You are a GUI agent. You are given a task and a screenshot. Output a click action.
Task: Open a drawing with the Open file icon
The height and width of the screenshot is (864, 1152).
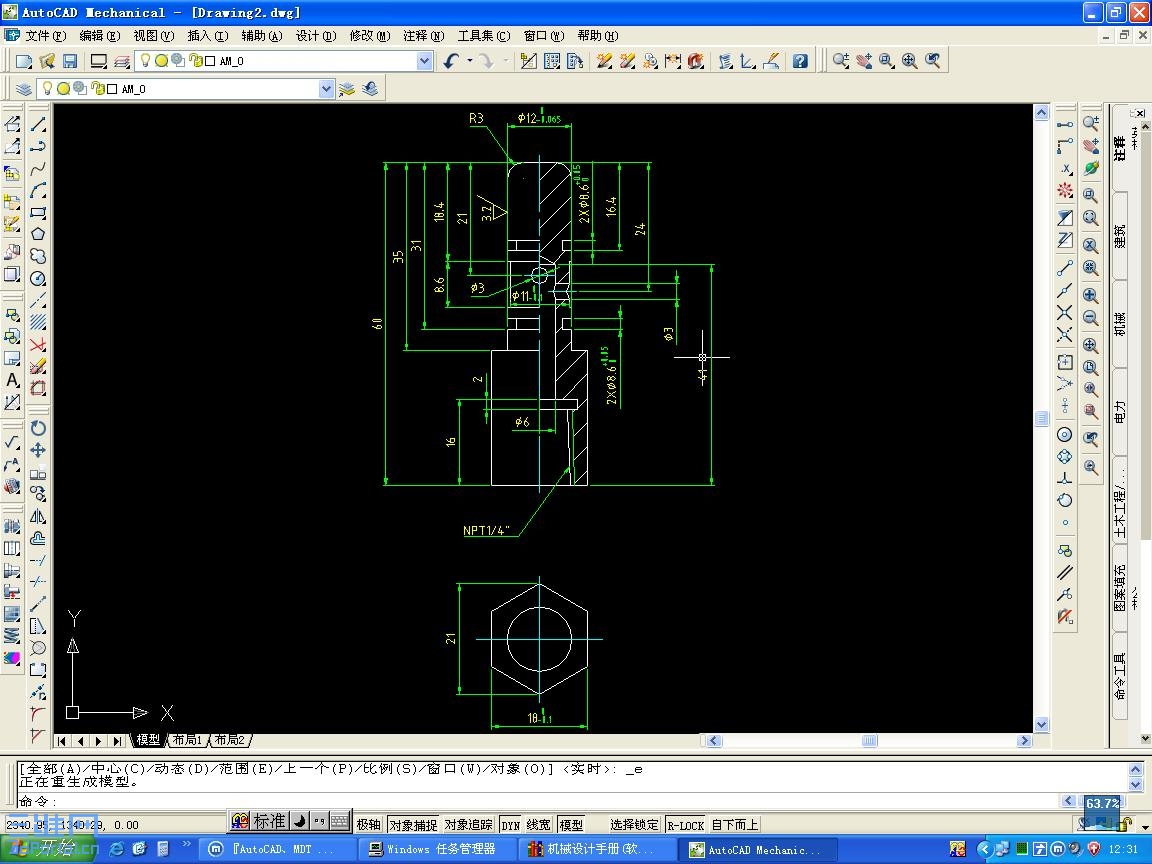[x=47, y=61]
